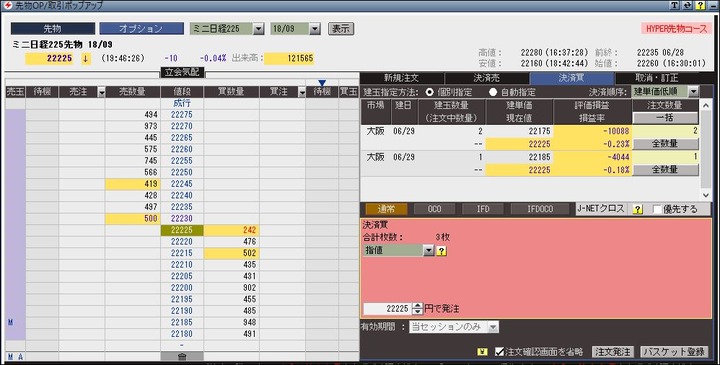Click the 22225 order price input field

(x=387, y=309)
